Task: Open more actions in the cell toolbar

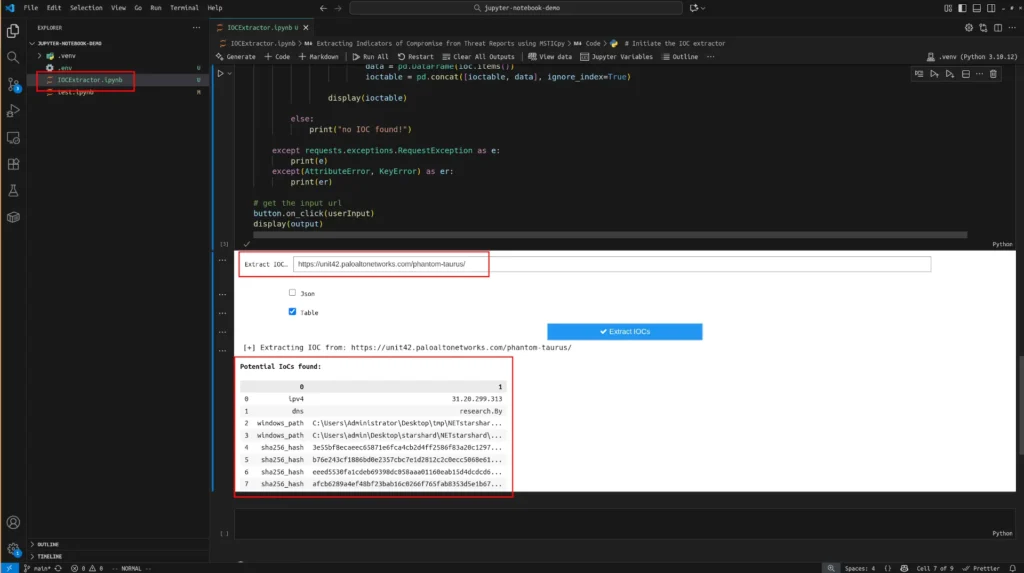Action: click(x=979, y=74)
